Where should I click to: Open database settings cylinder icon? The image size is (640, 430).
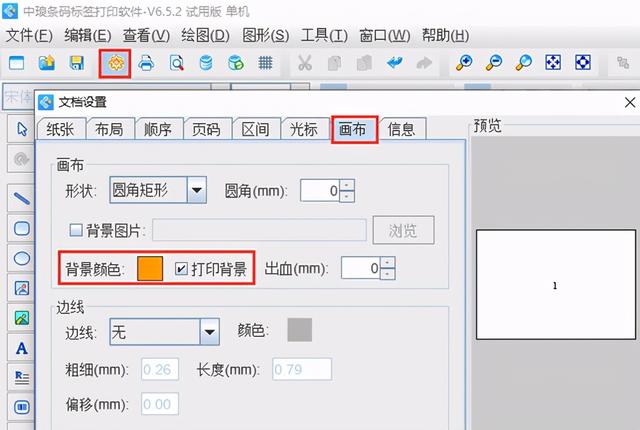(x=206, y=63)
